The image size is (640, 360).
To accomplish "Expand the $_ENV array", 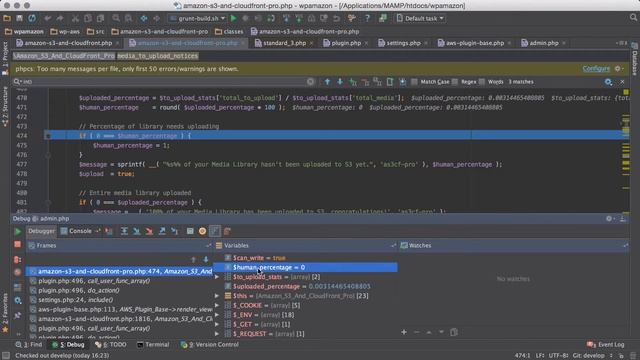I will coord(217,315).
